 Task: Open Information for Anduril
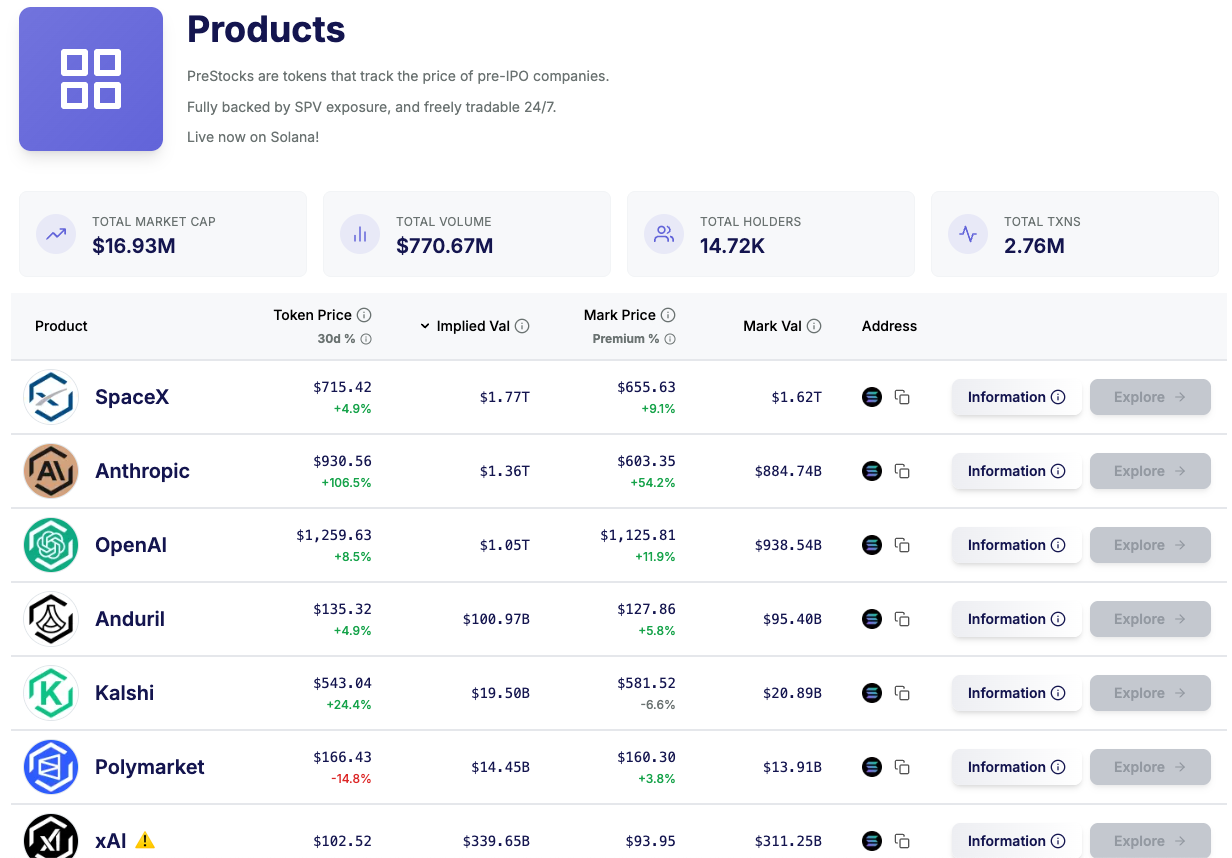pos(1016,619)
